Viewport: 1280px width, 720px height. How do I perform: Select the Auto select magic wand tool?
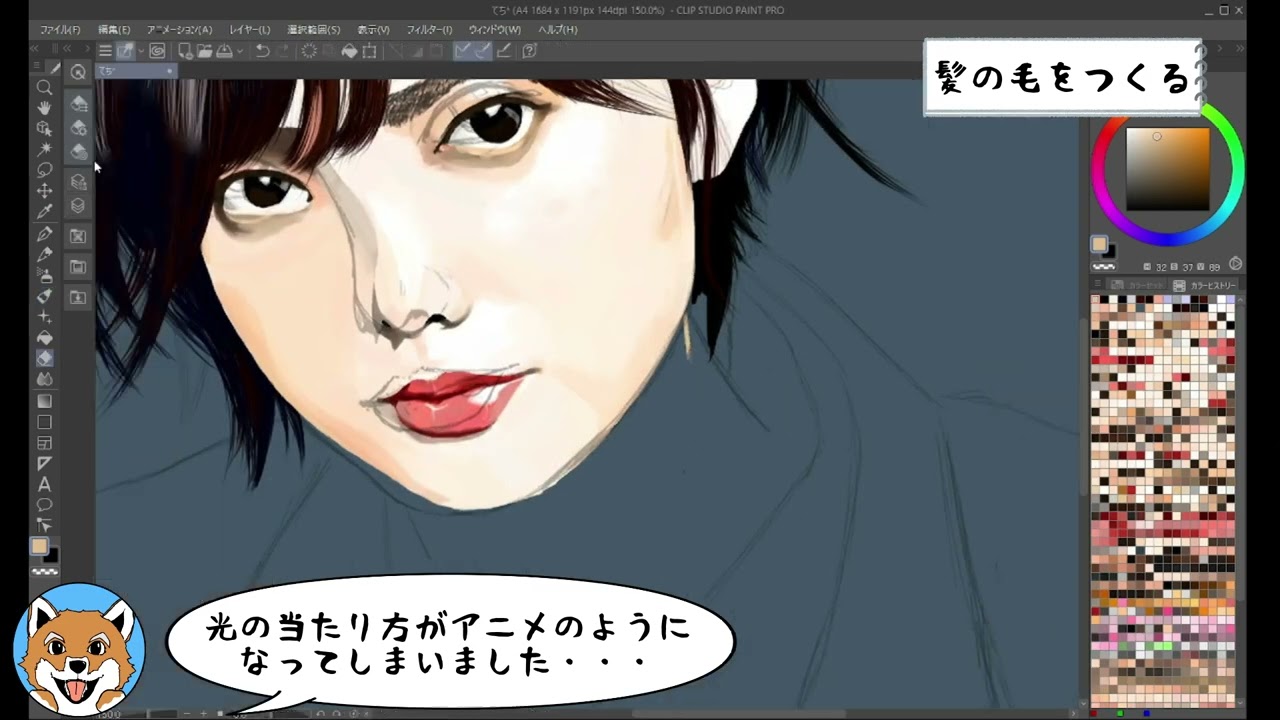pyautogui.click(x=44, y=149)
